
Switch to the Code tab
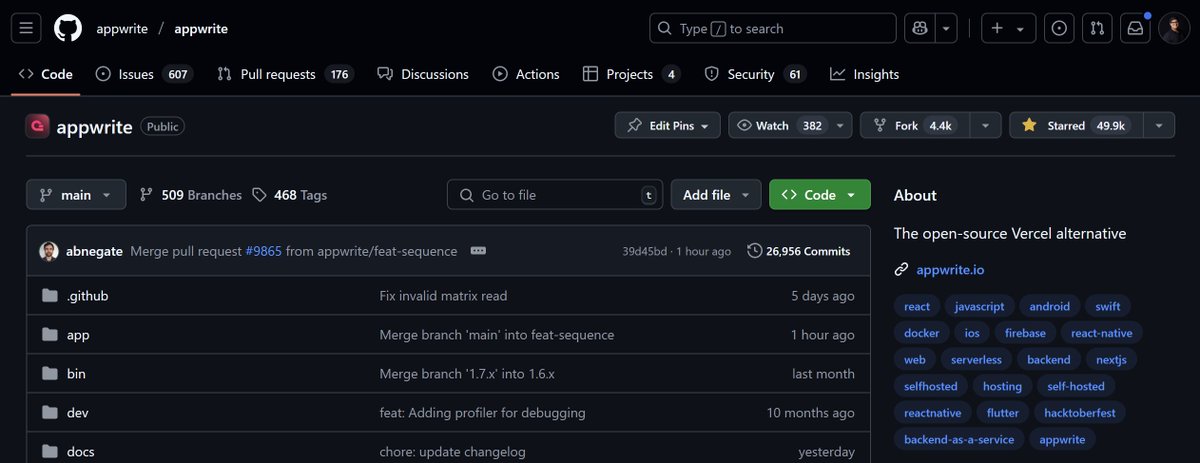pos(46,74)
